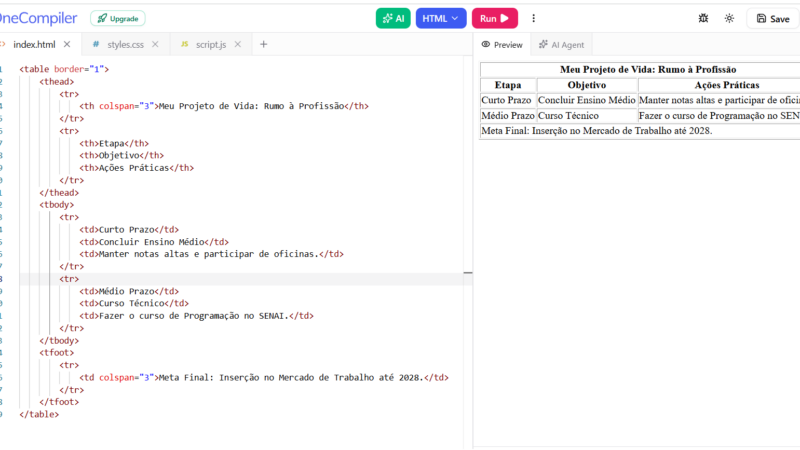Click the 'Etapa' header in preview

[508, 85]
